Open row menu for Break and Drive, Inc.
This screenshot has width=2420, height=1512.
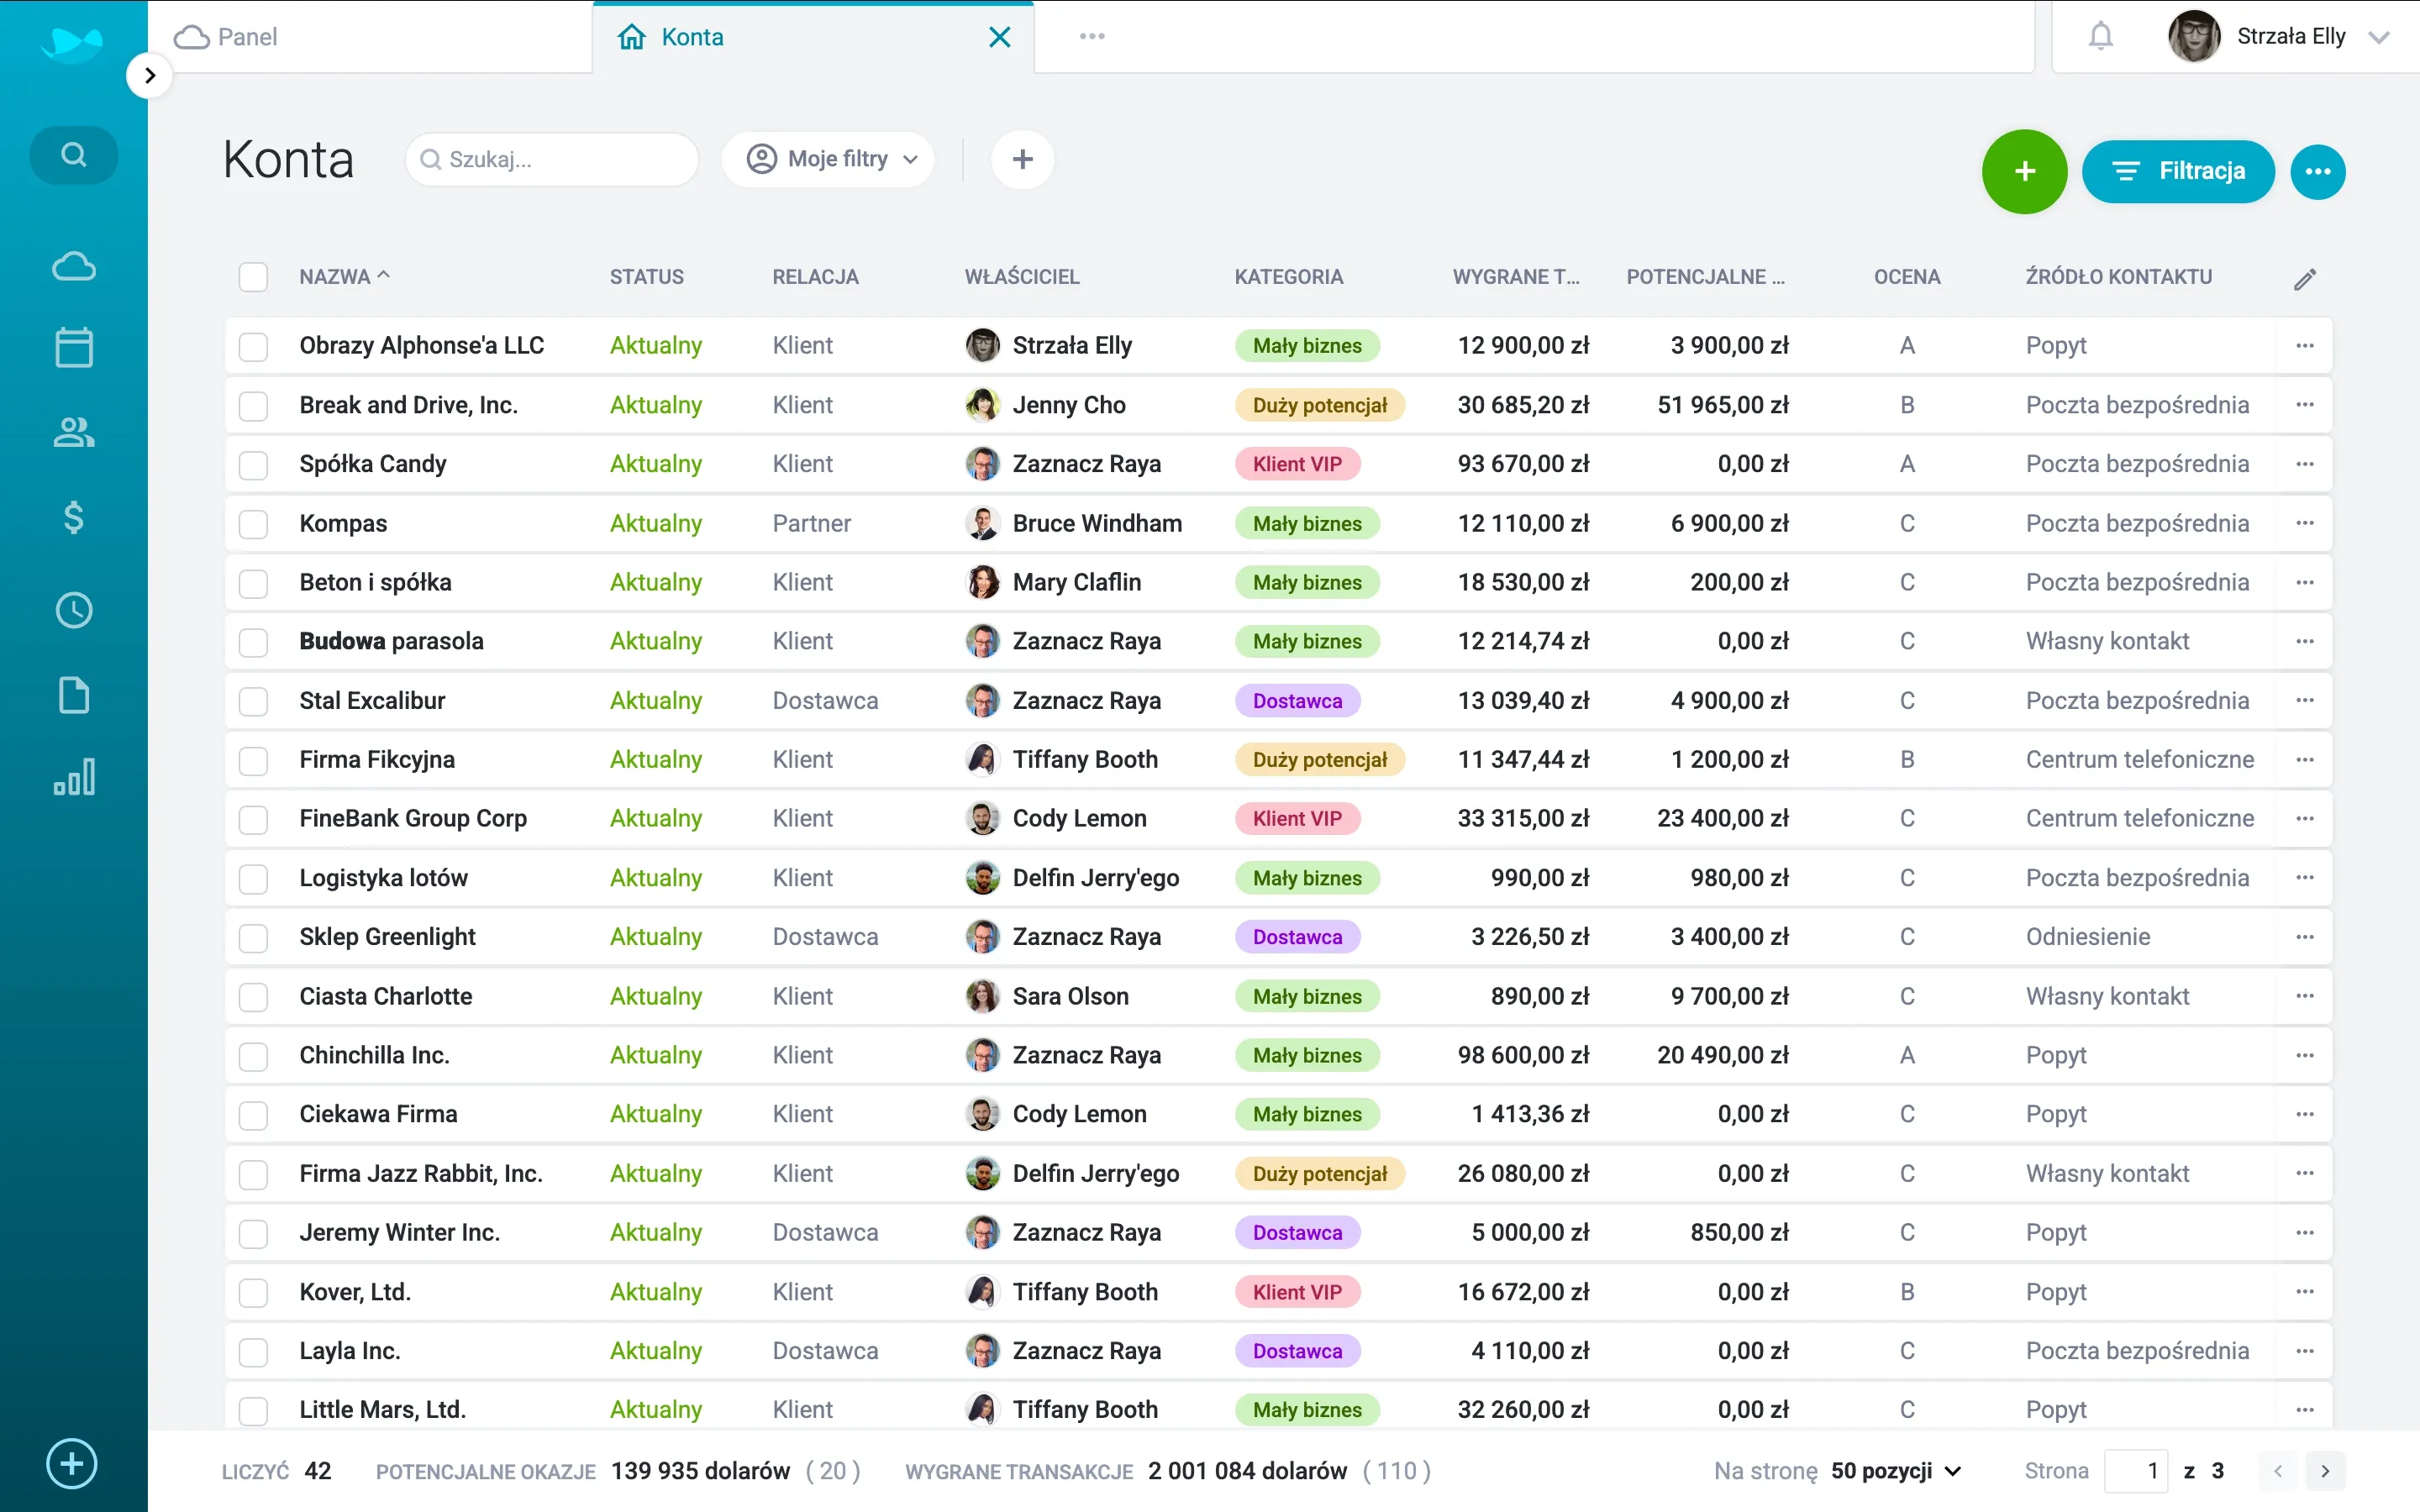point(2304,405)
